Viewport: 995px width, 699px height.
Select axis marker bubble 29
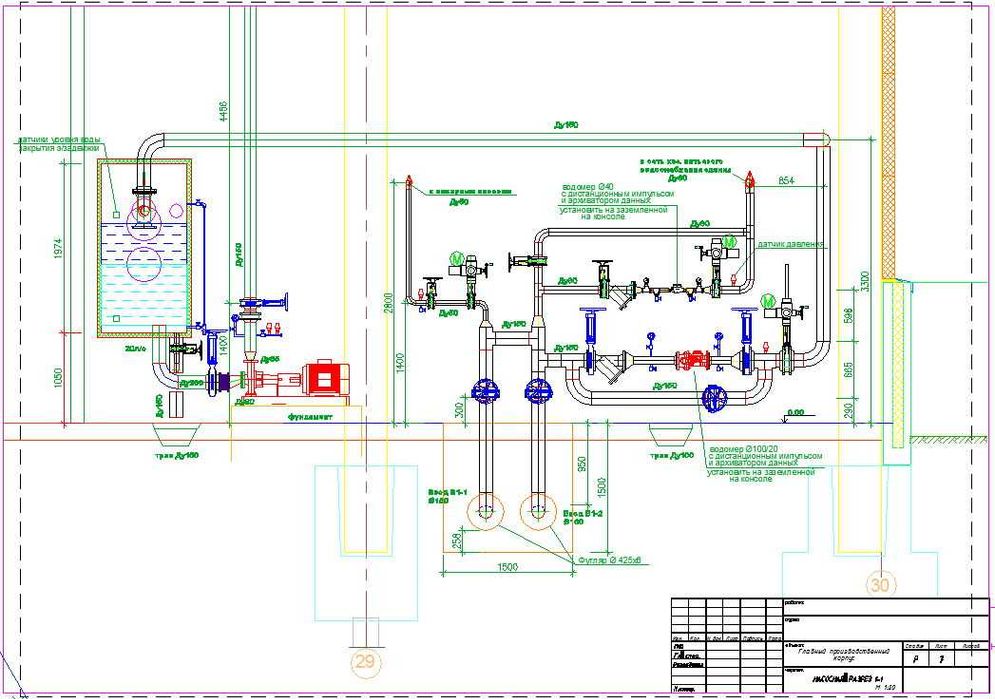coord(365,662)
